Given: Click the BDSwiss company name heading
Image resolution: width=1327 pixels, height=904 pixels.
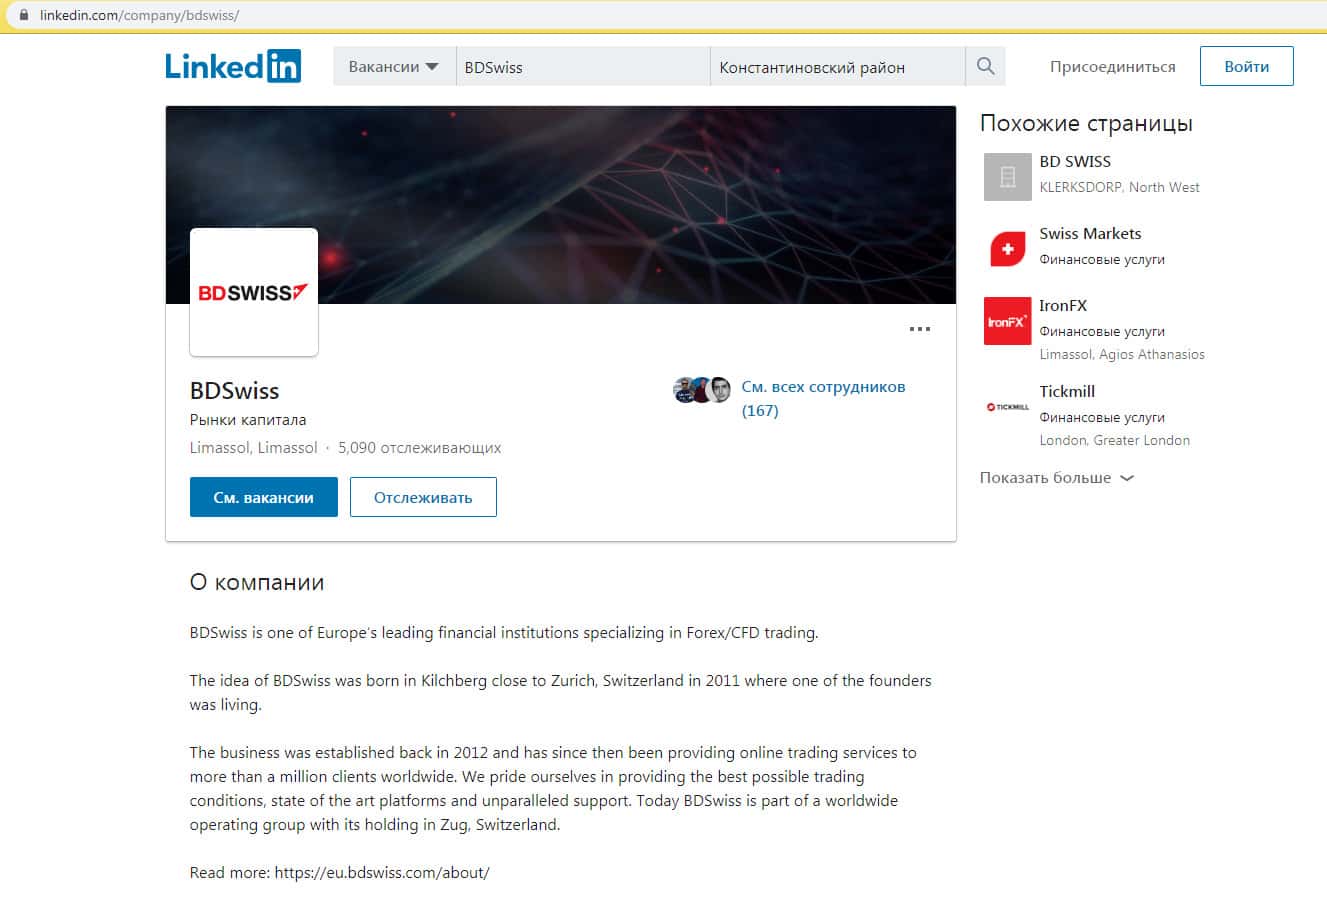Looking at the screenshot, I should pyautogui.click(x=235, y=391).
